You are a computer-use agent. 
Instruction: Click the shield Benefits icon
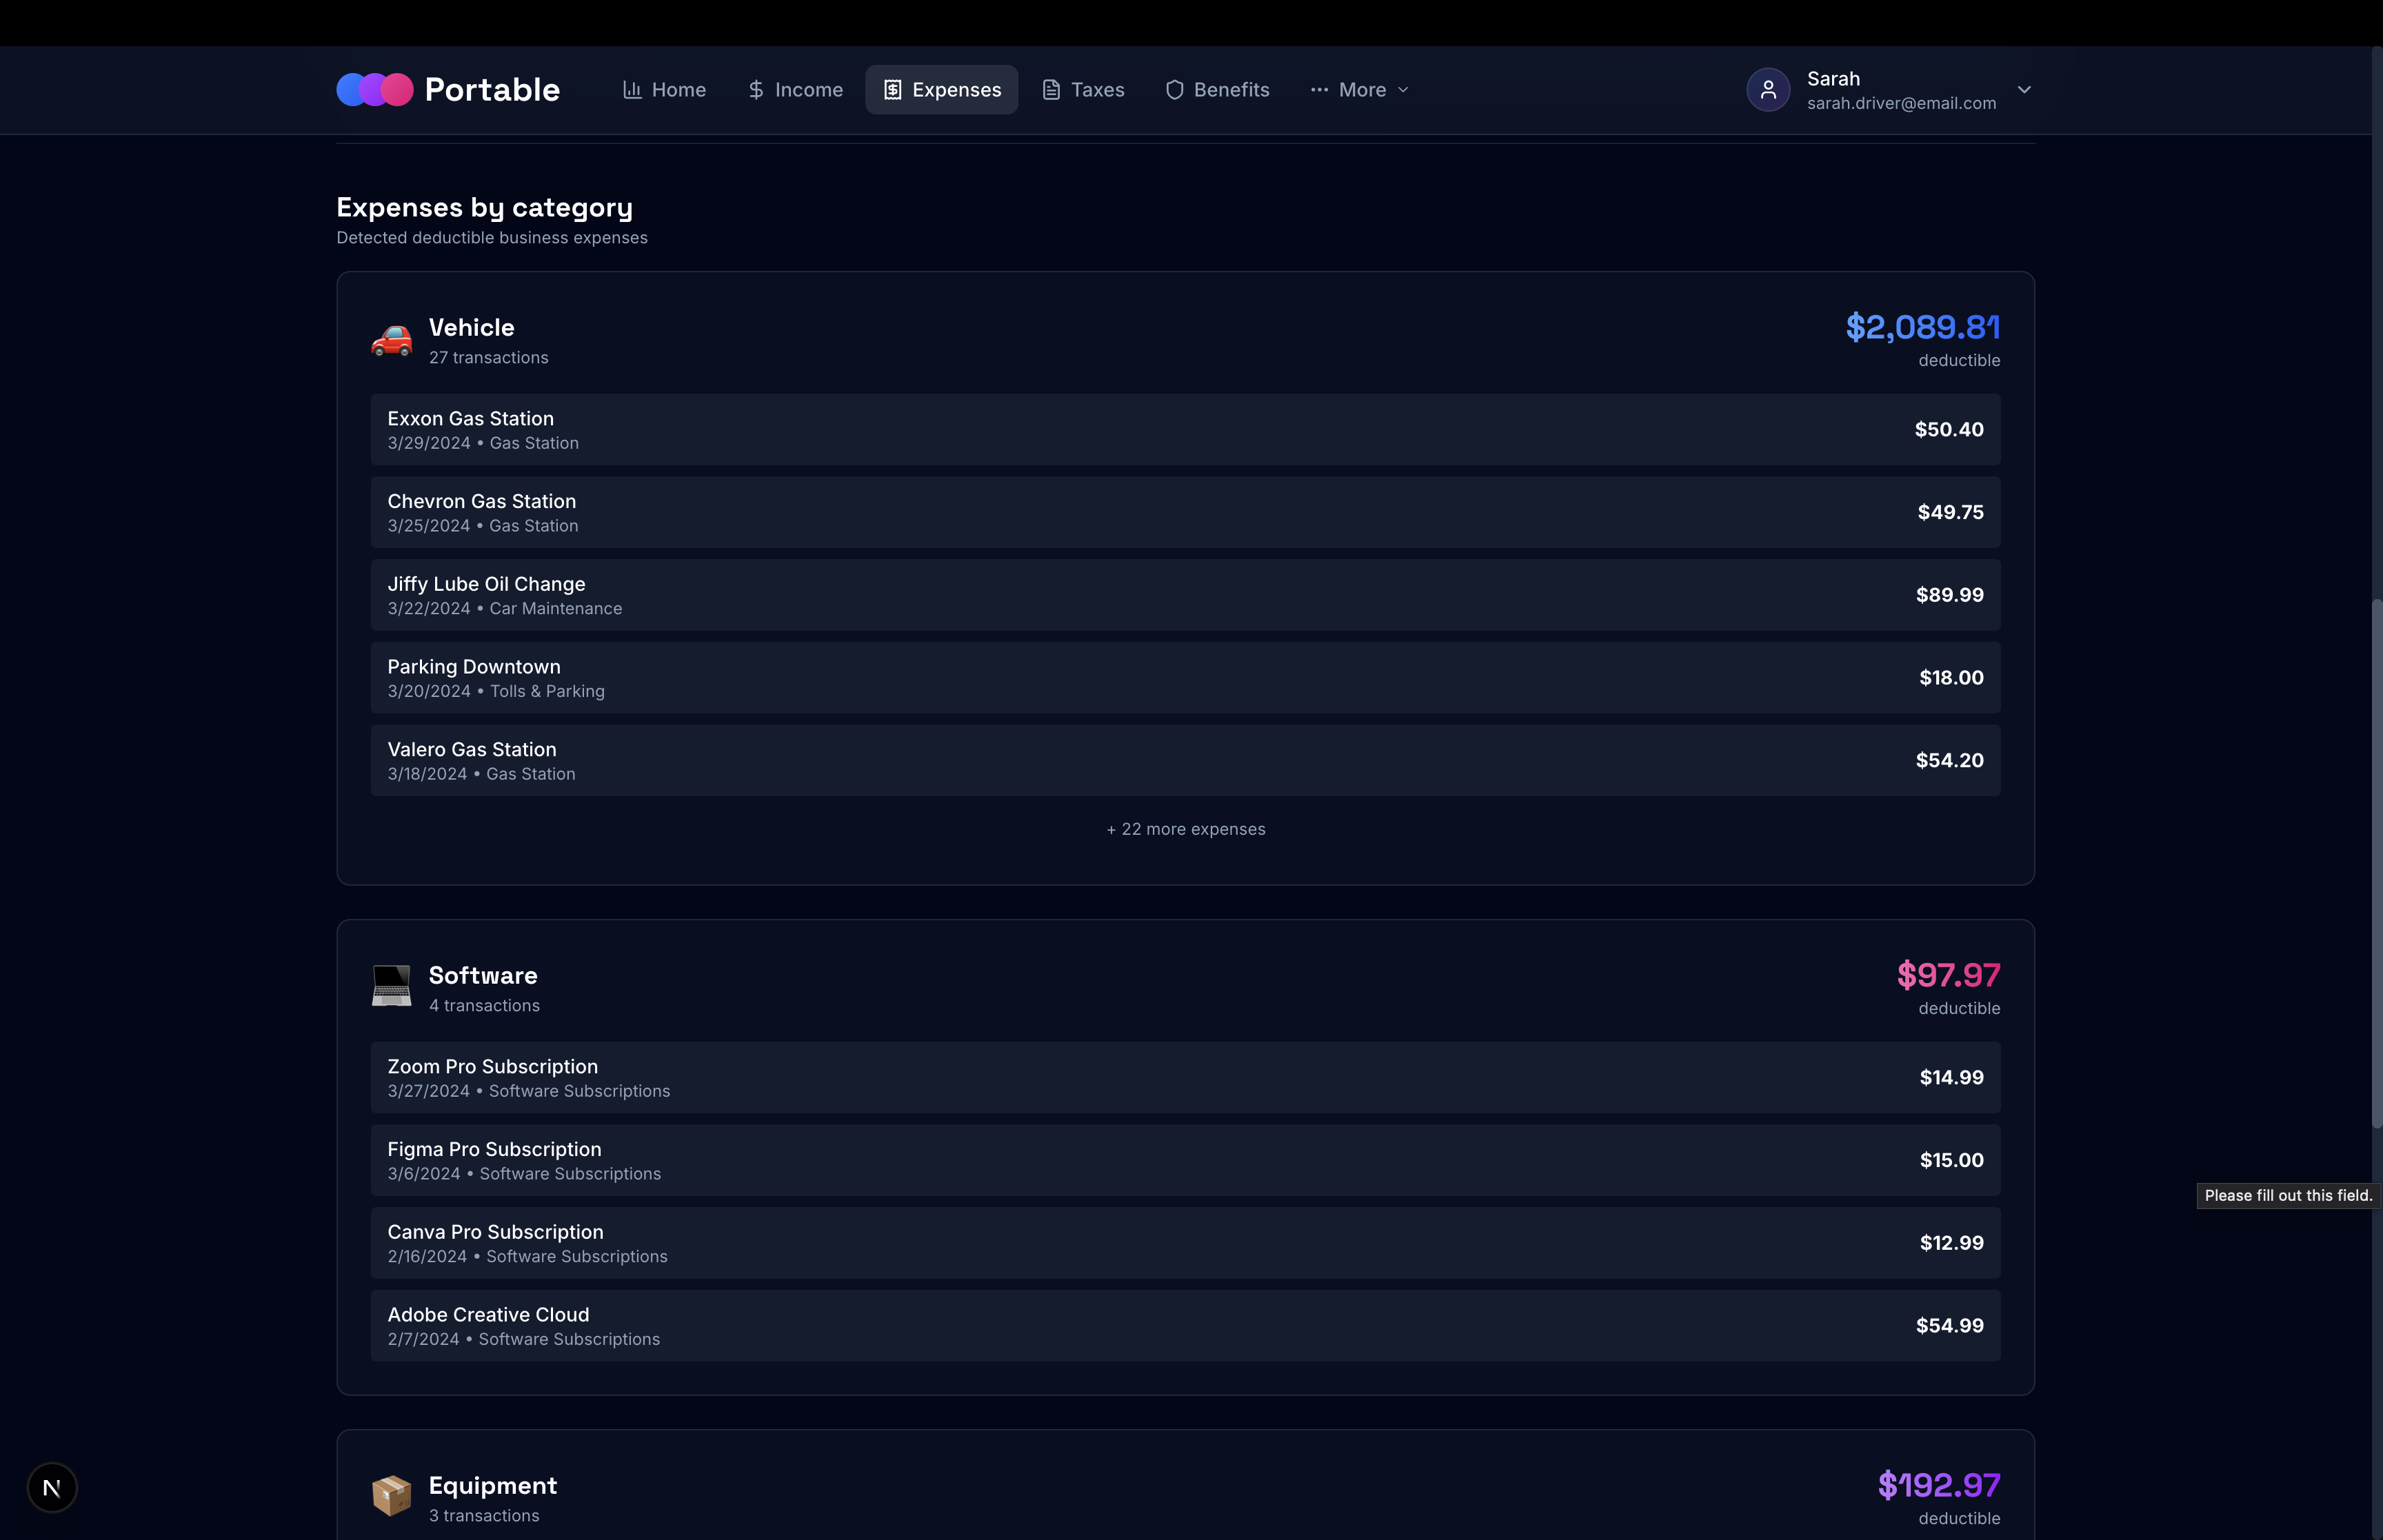[1174, 90]
